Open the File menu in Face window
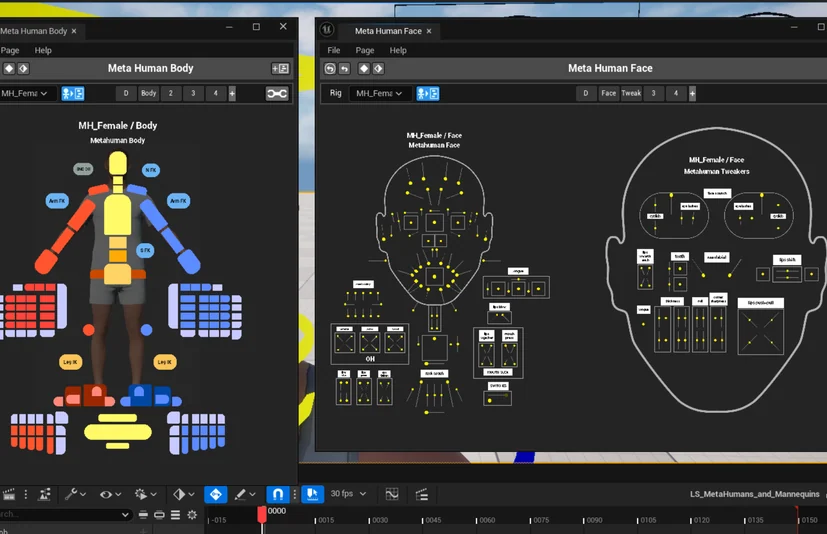This screenshot has height=534, width=827. [x=333, y=50]
